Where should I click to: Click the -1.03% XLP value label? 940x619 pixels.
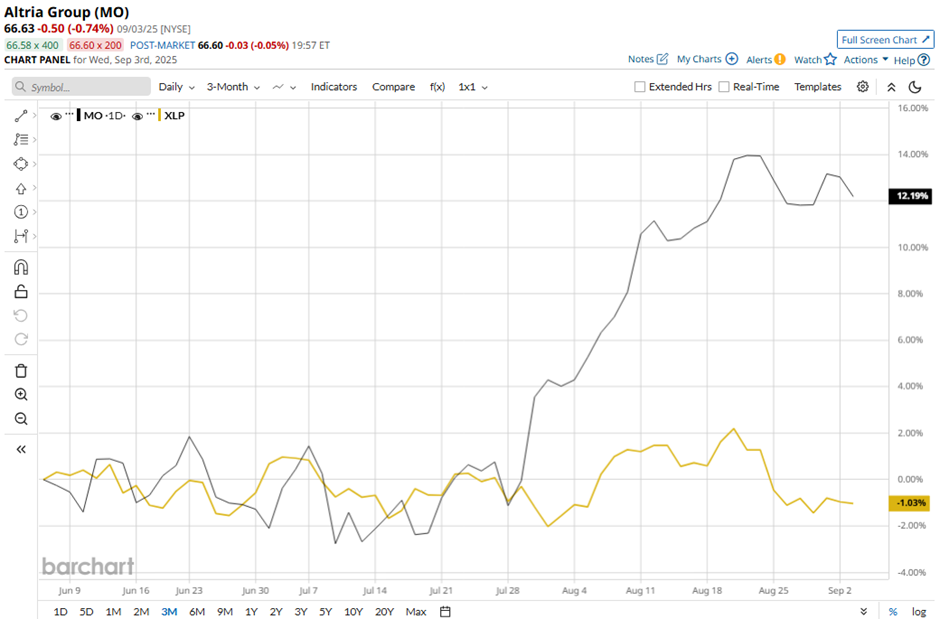[909, 503]
